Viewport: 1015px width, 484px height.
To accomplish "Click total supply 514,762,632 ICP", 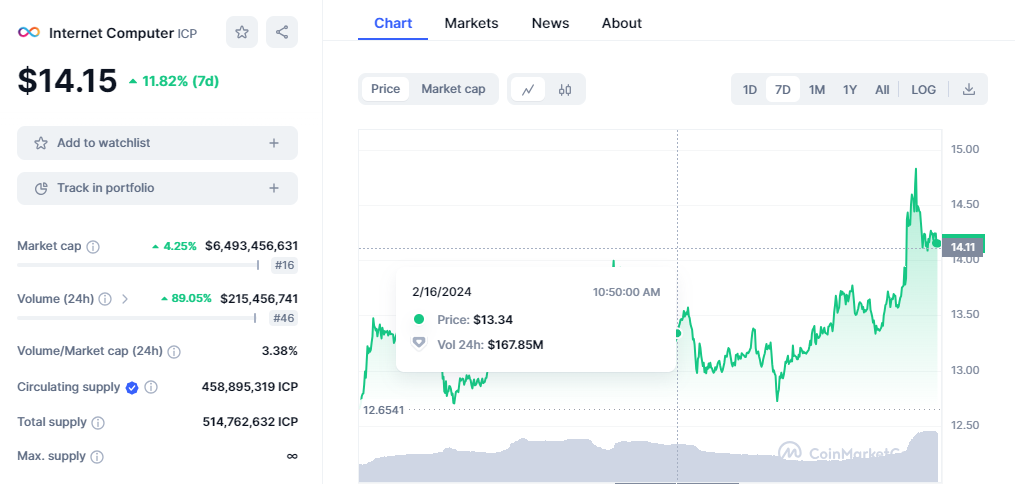I will click(251, 422).
